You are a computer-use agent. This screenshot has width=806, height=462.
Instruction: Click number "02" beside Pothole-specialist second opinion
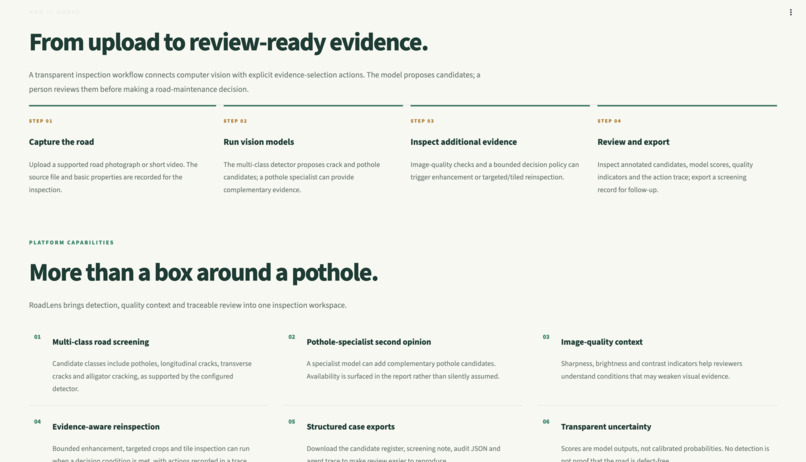(x=292, y=337)
